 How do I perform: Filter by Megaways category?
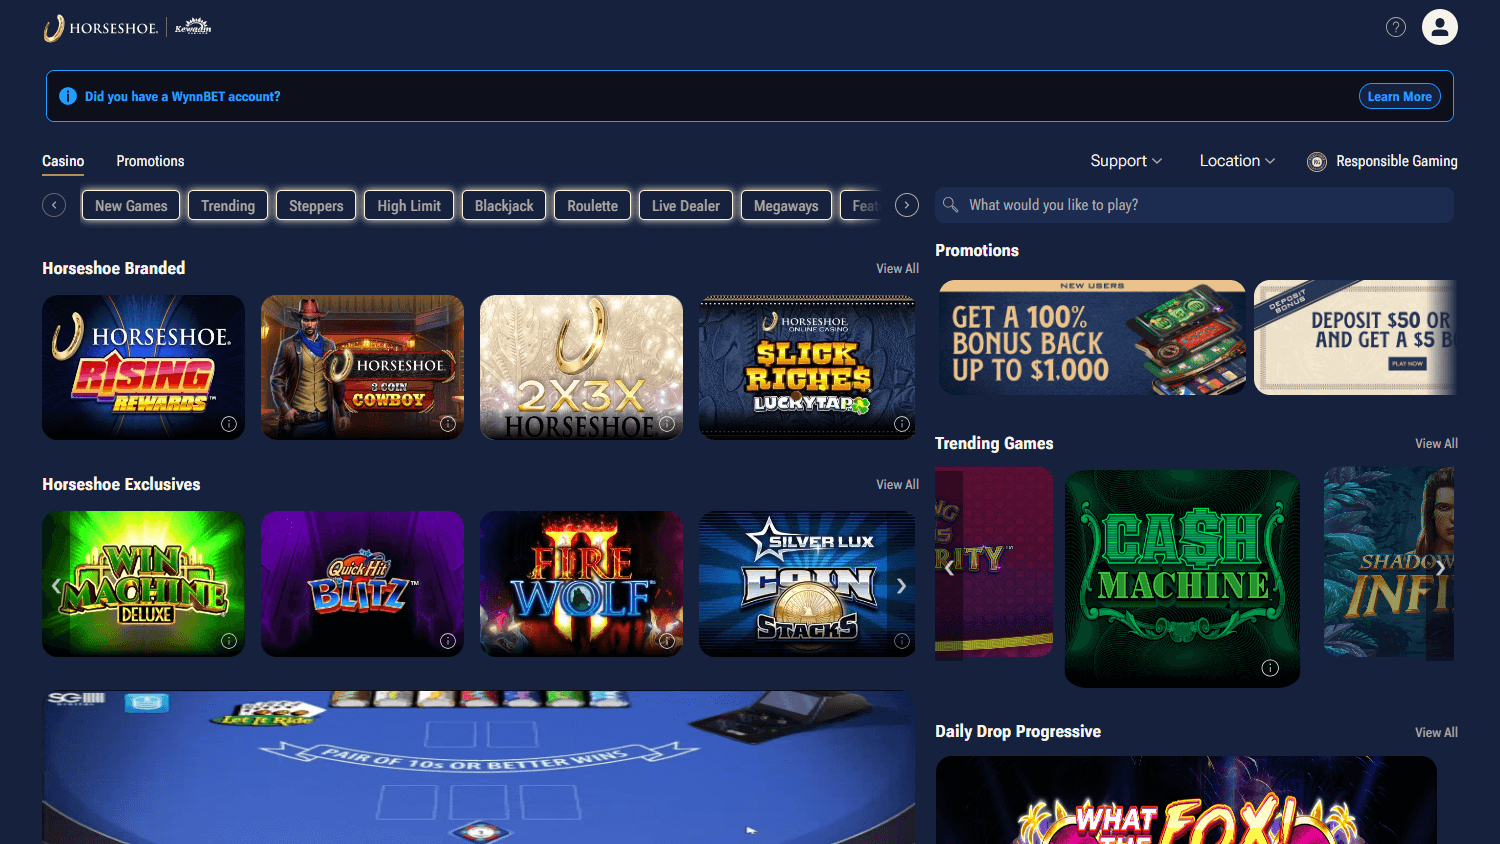click(x=786, y=205)
